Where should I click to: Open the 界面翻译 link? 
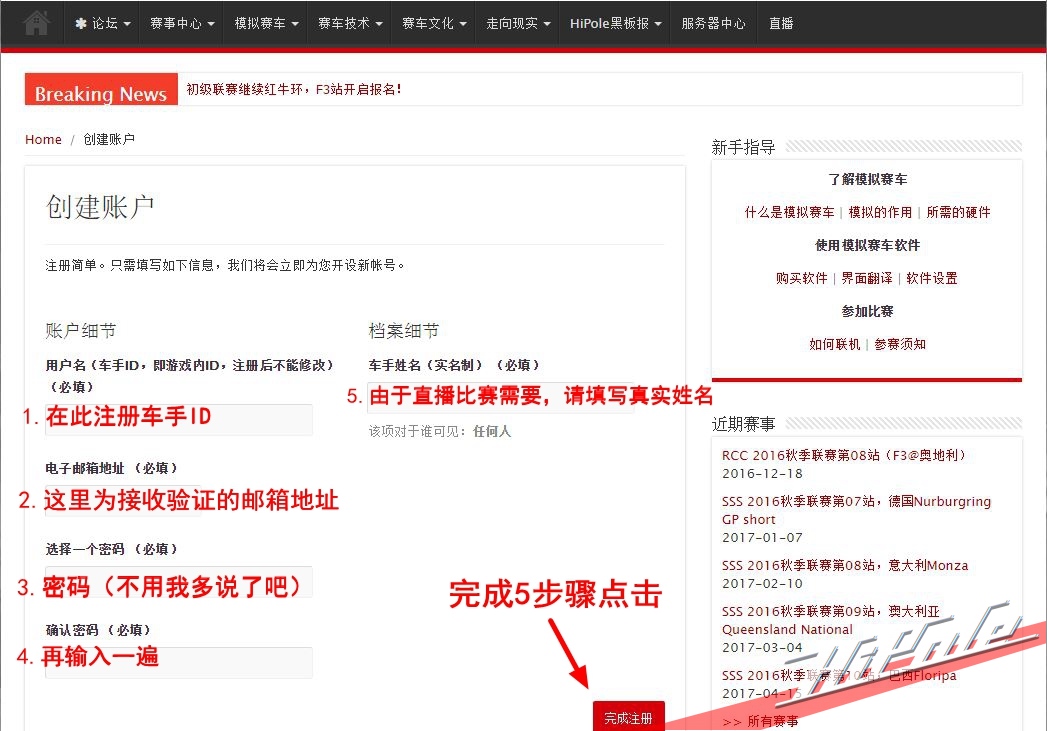pos(867,278)
